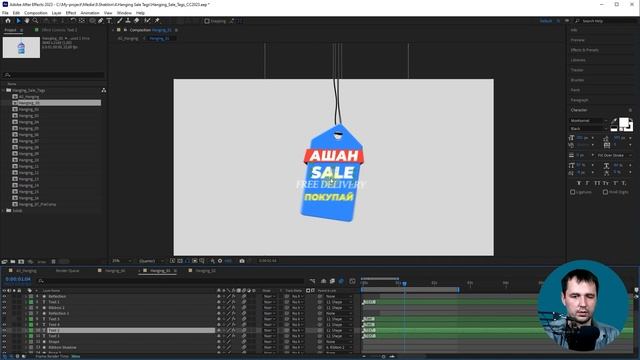Hide the Shape layer eye
This screenshot has height=360, width=640.
(4, 342)
